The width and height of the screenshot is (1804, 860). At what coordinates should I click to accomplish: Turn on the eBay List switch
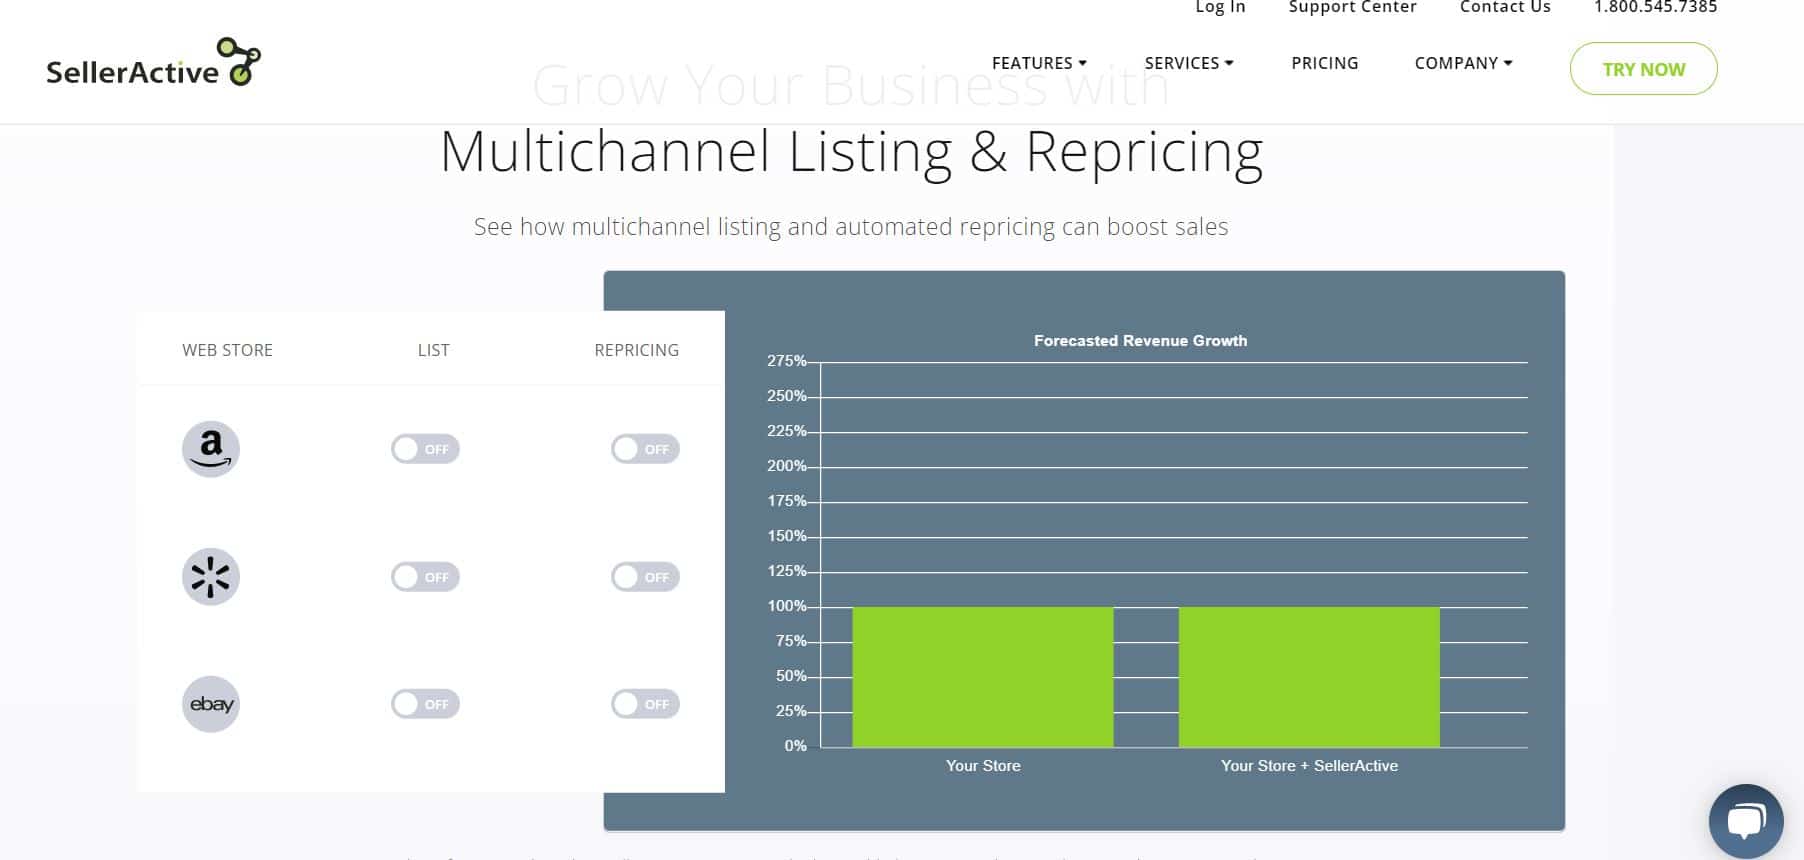pos(425,704)
